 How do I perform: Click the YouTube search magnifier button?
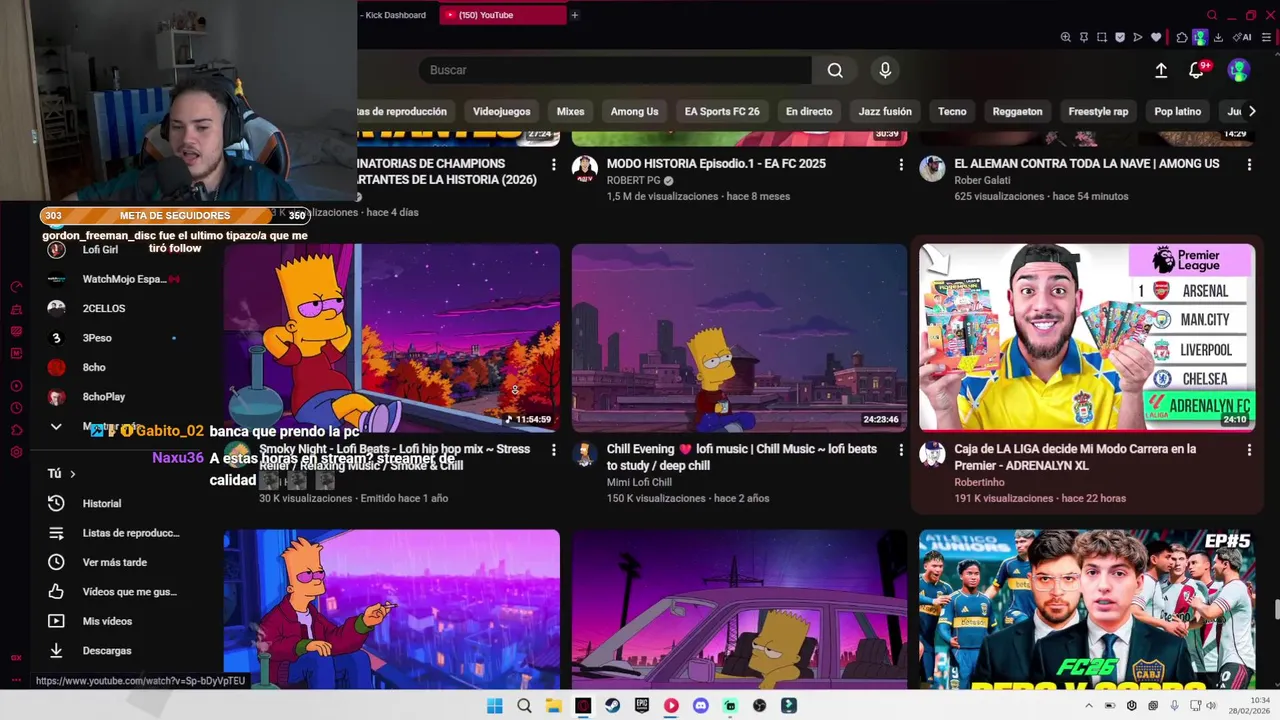point(835,70)
